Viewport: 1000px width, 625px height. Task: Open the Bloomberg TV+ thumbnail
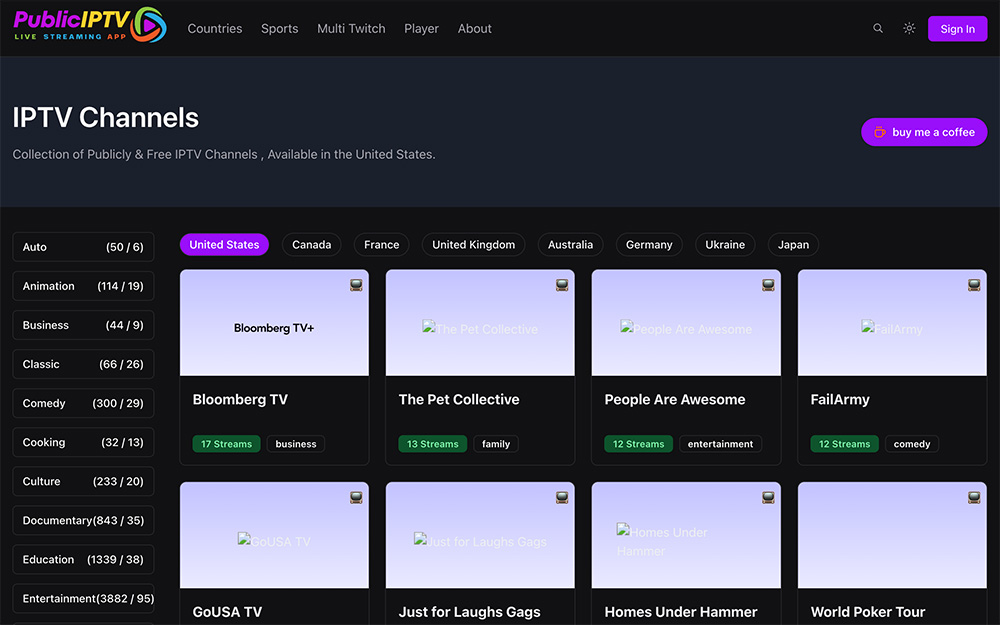click(x=274, y=323)
